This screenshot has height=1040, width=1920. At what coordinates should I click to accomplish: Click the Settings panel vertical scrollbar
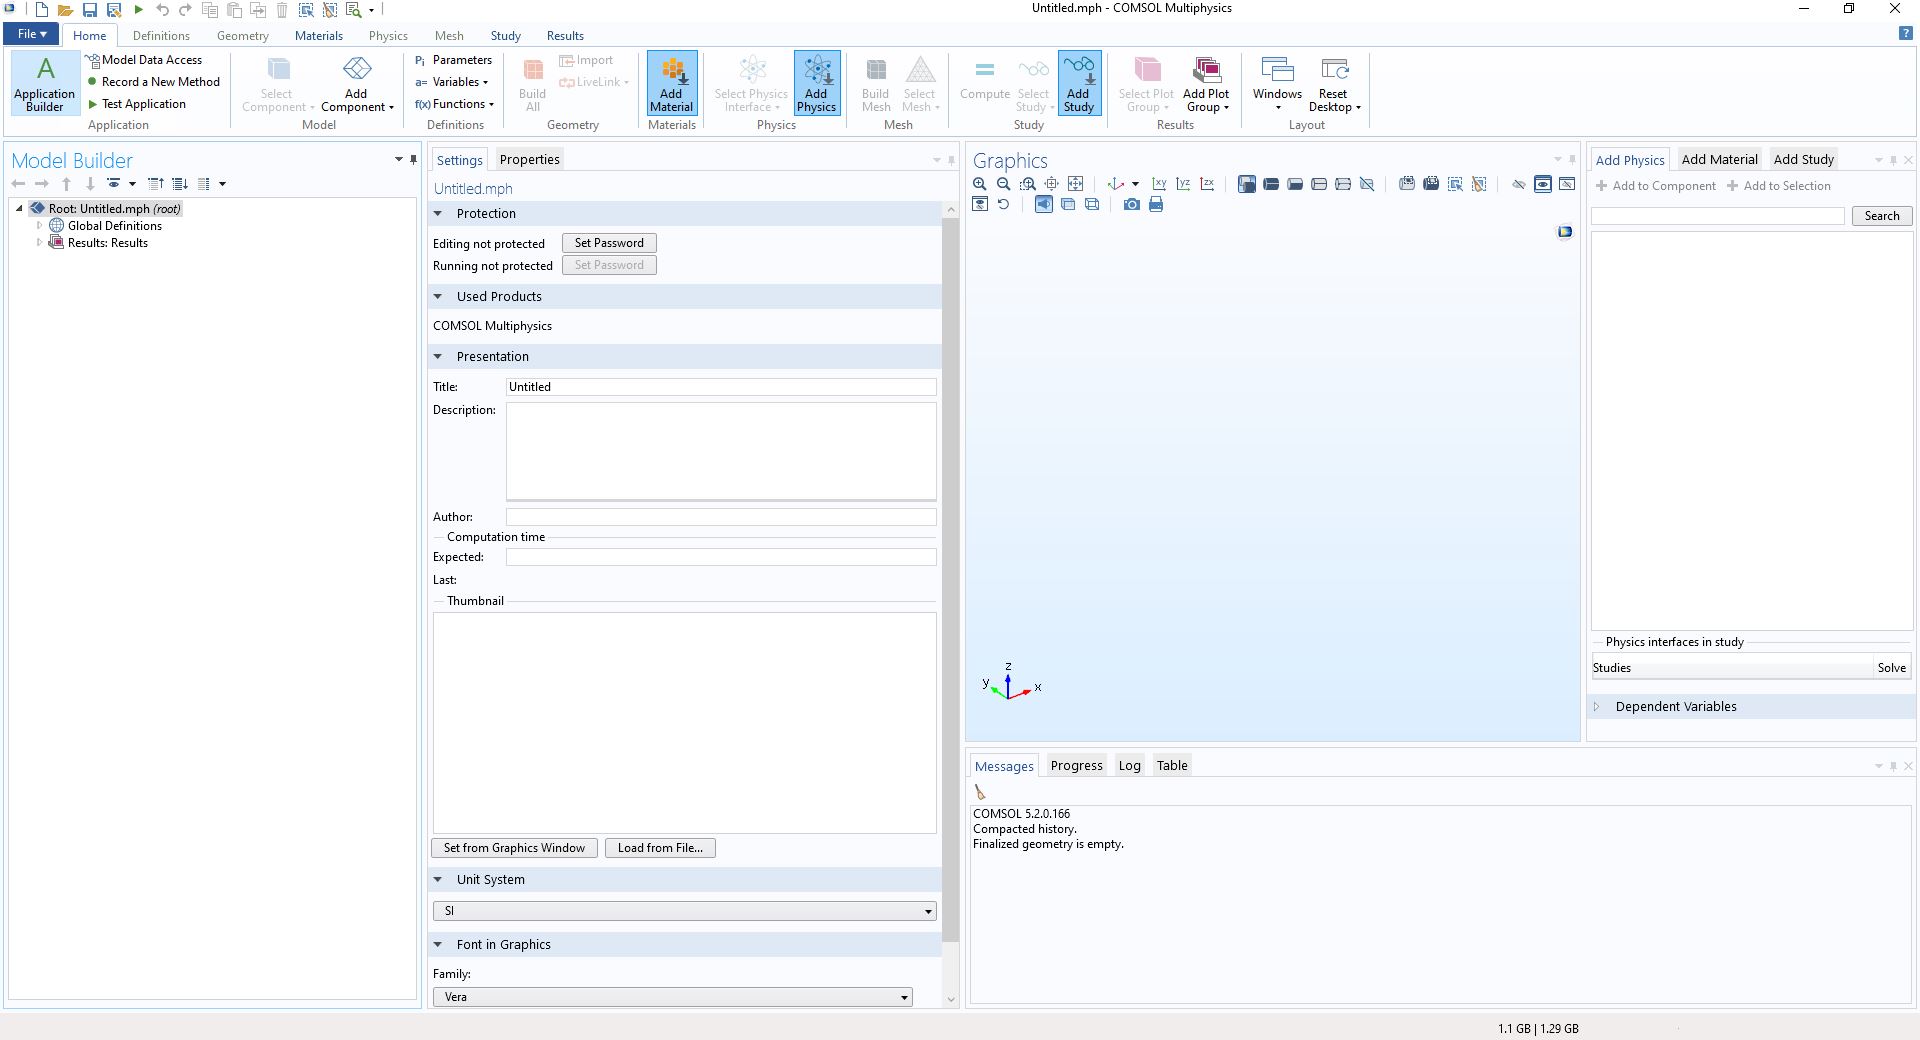click(950, 580)
